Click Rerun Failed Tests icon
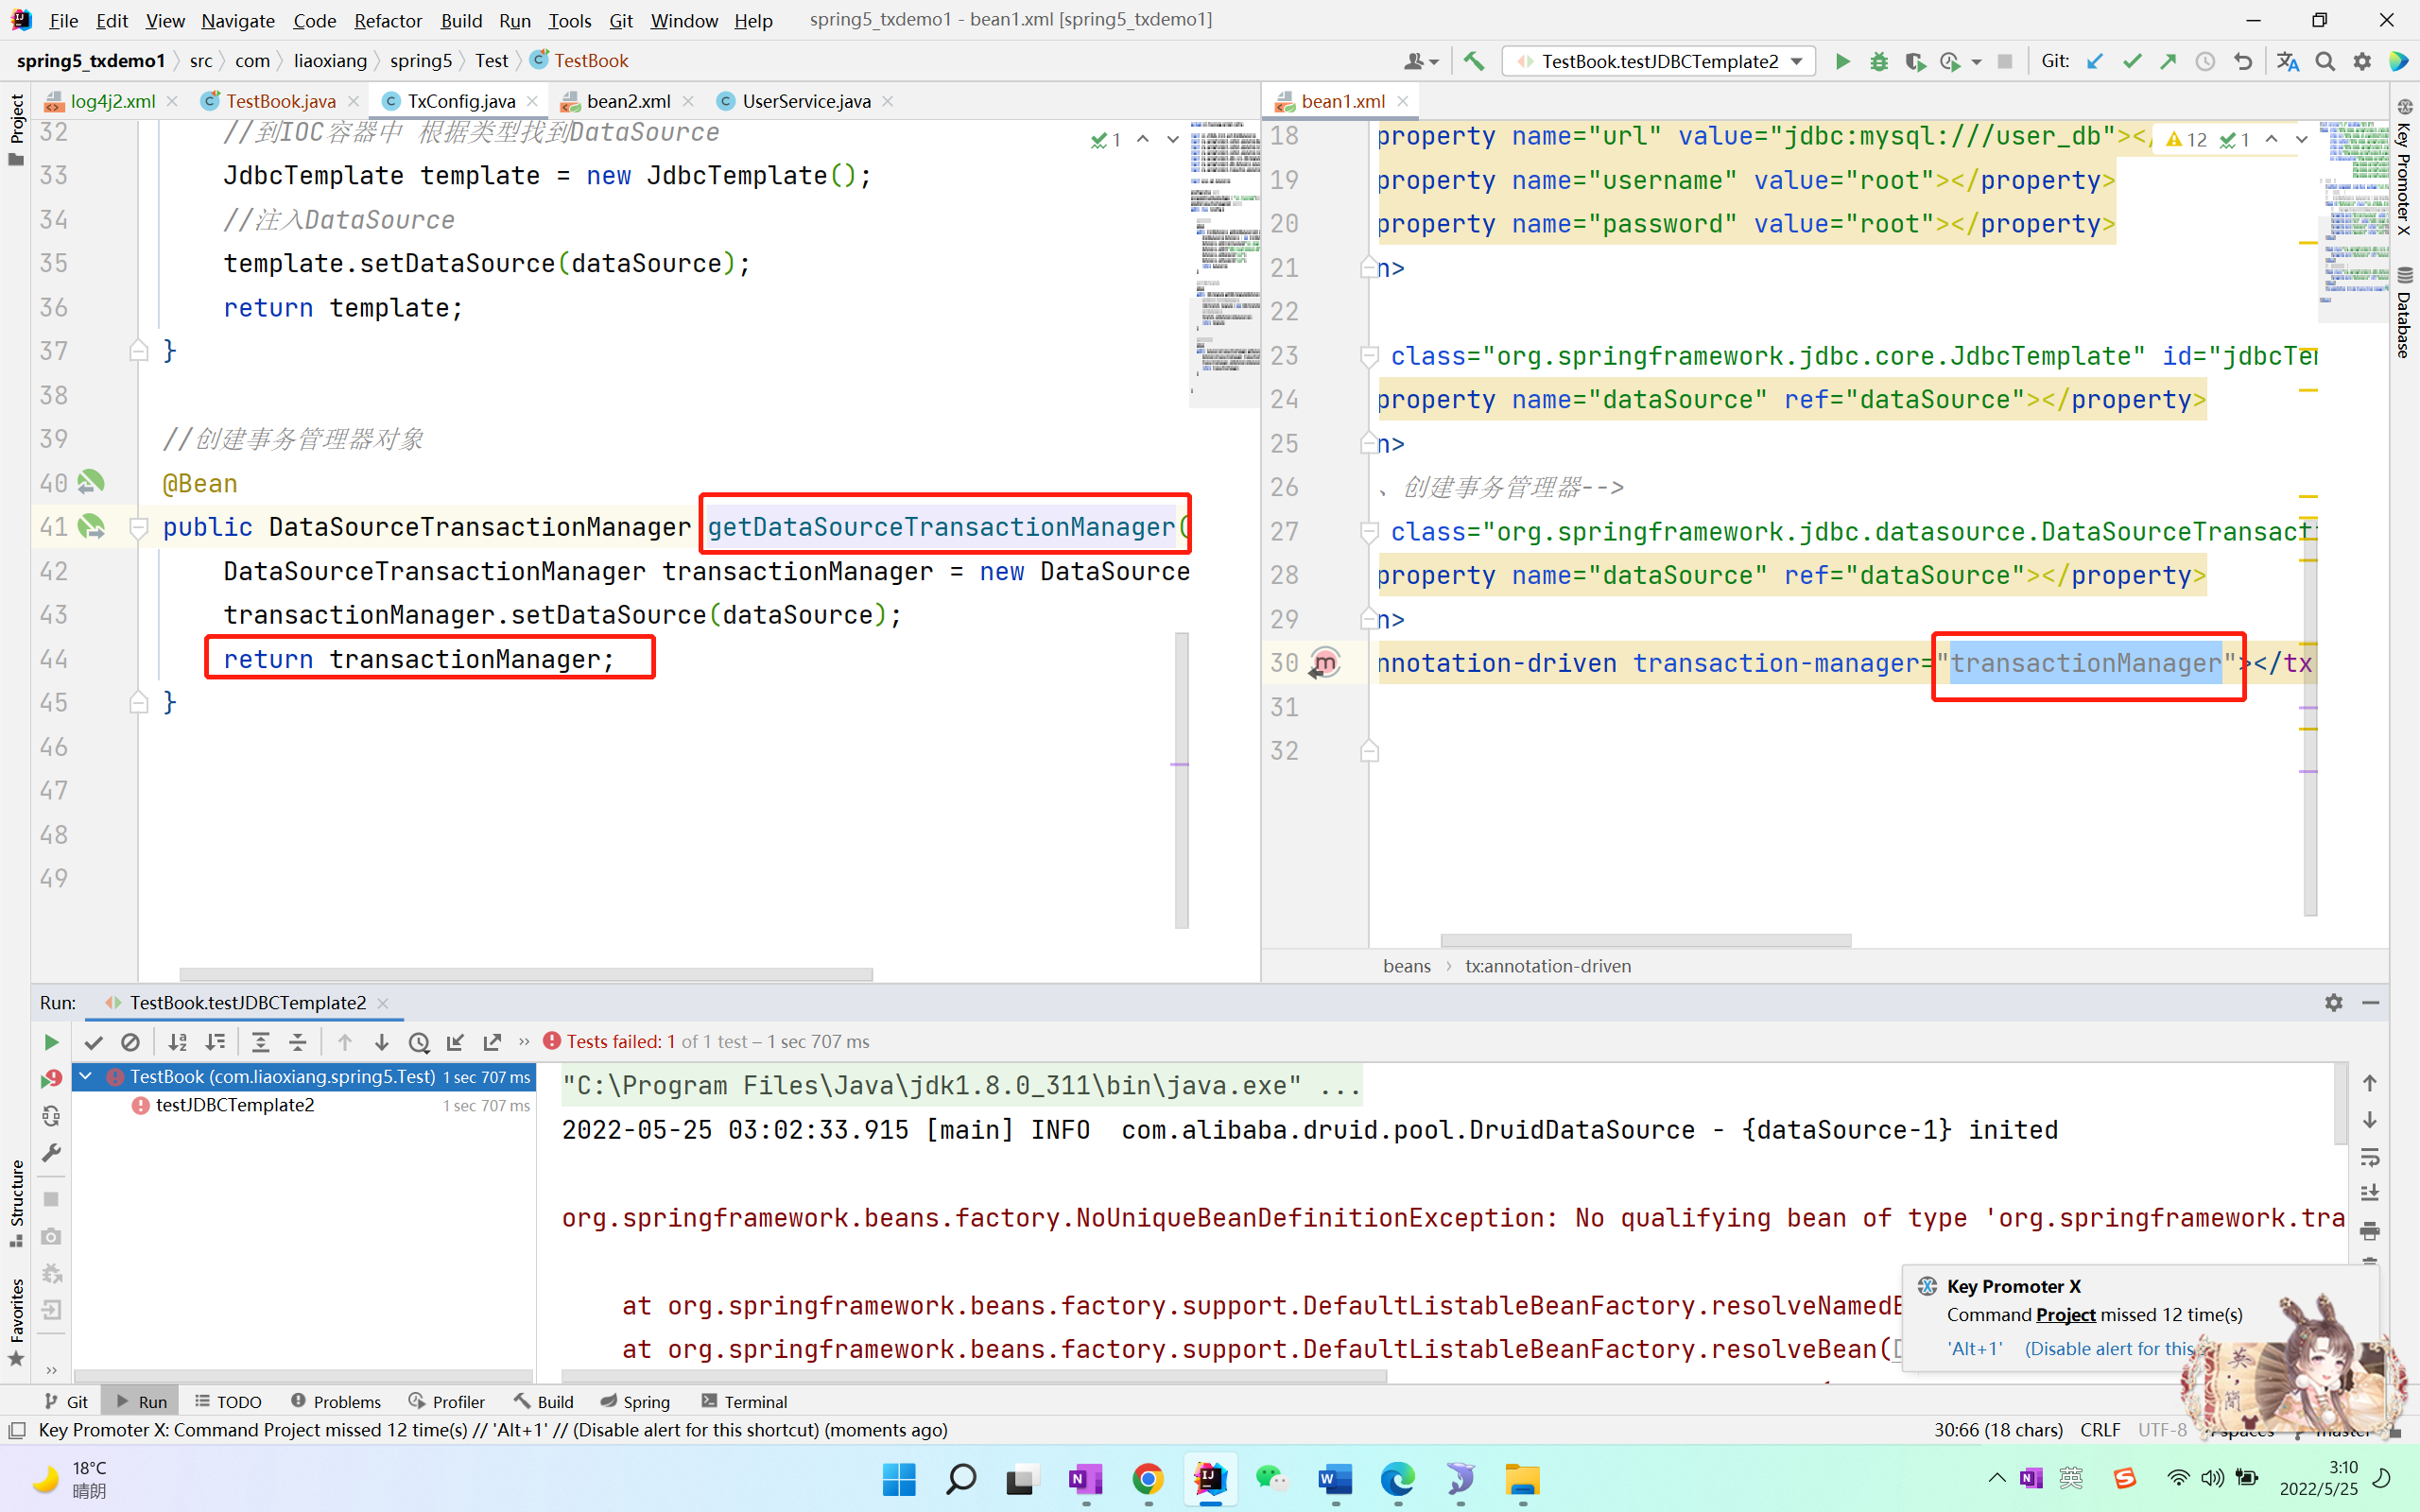 click(51, 1079)
